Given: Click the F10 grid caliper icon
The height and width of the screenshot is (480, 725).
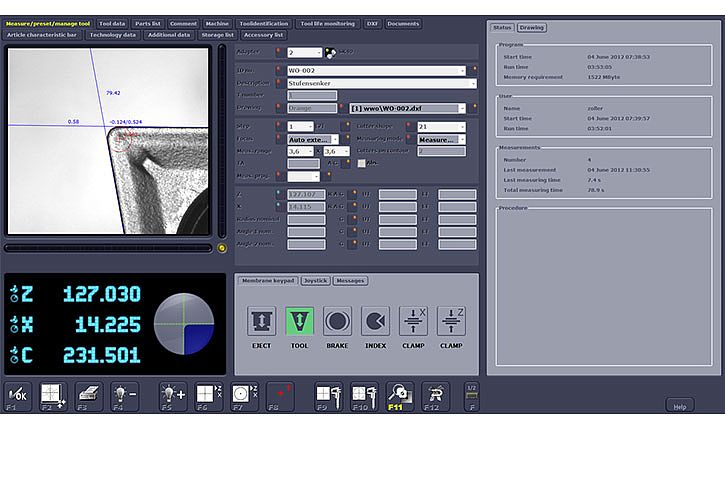Looking at the screenshot, I should point(364,397).
